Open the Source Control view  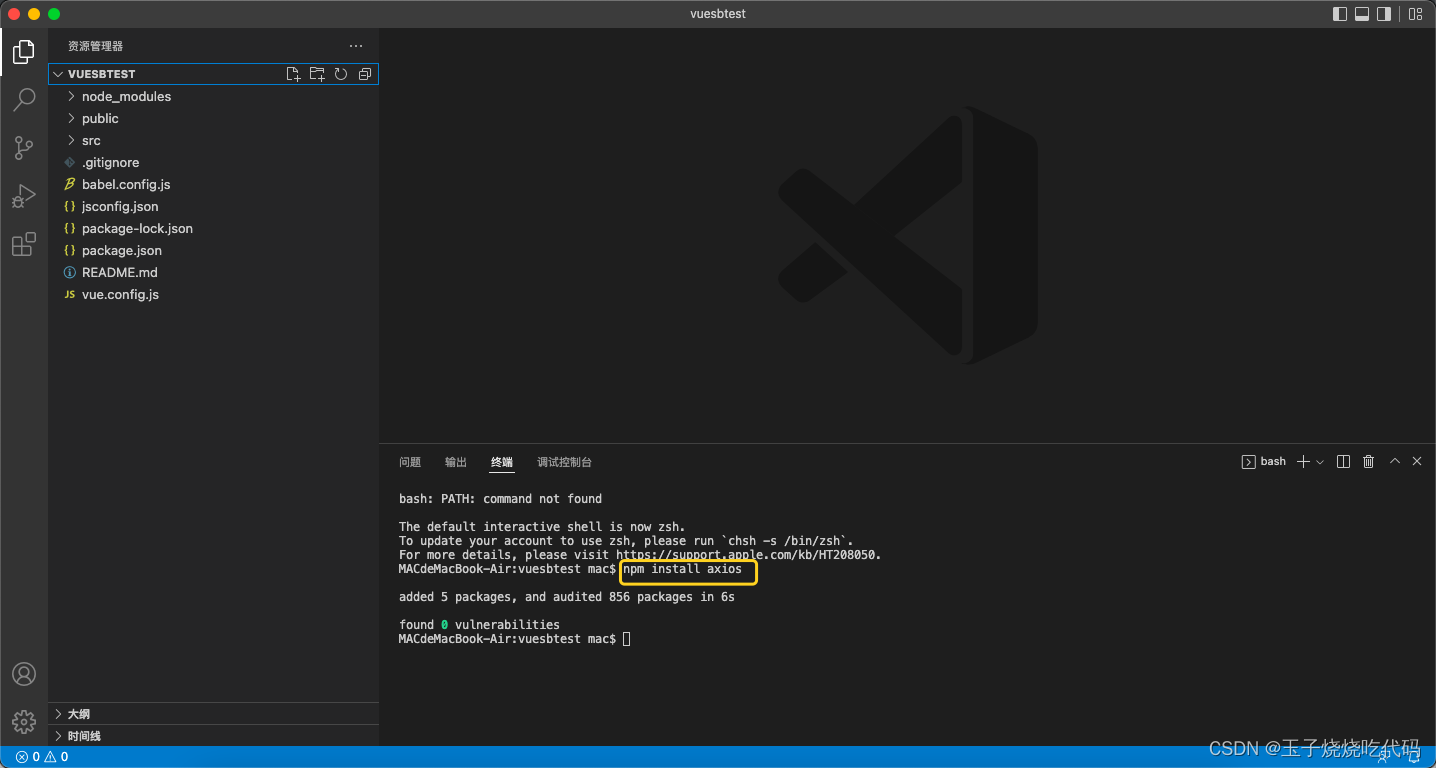coord(24,147)
